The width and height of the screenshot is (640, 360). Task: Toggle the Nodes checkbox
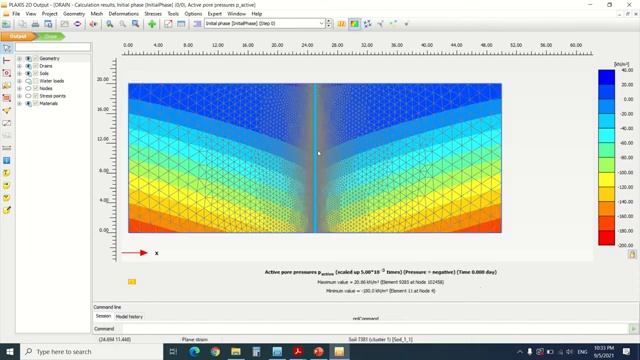tap(36, 88)
